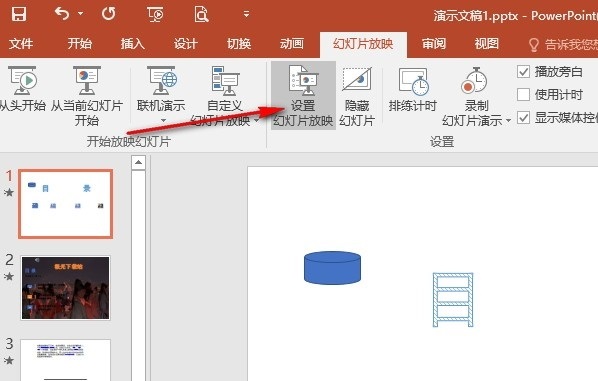Screen dimensions: 598x381
Task: Open the 文件 menu
Action: point(21,44)
